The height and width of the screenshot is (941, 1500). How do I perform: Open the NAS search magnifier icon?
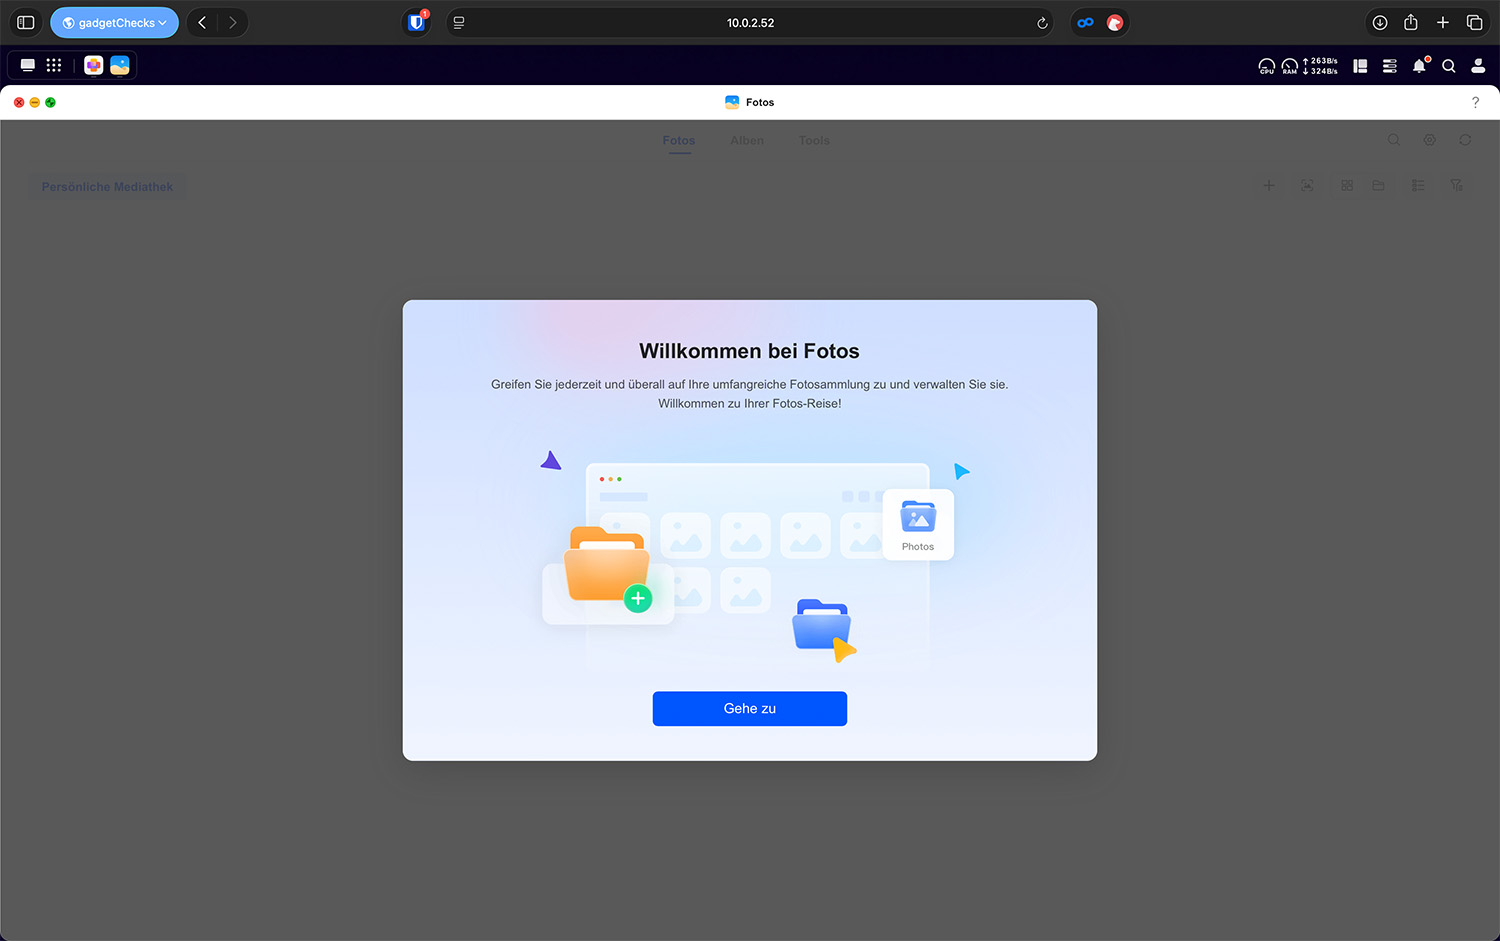click(x=1448, y=66)
